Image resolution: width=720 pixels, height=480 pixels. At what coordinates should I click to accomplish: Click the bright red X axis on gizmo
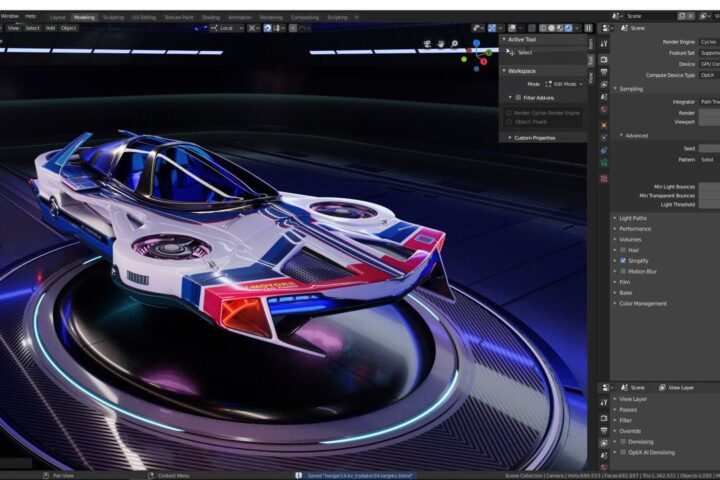click(x=484, y=61)
